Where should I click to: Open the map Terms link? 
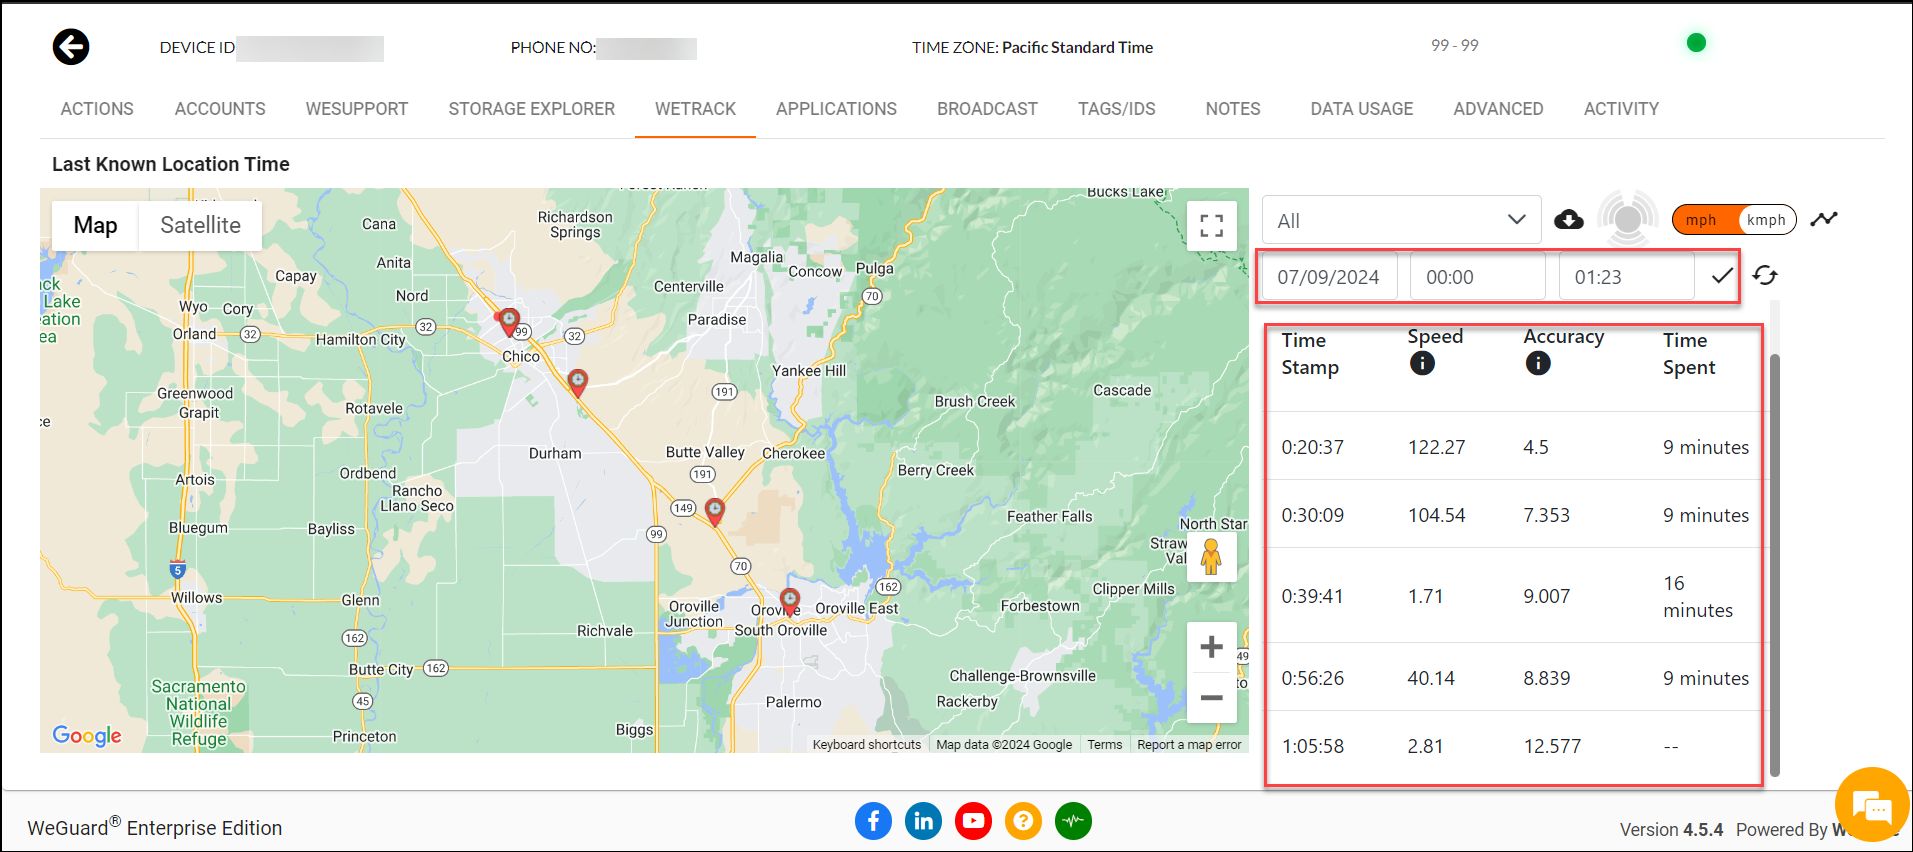[1104, 745]
